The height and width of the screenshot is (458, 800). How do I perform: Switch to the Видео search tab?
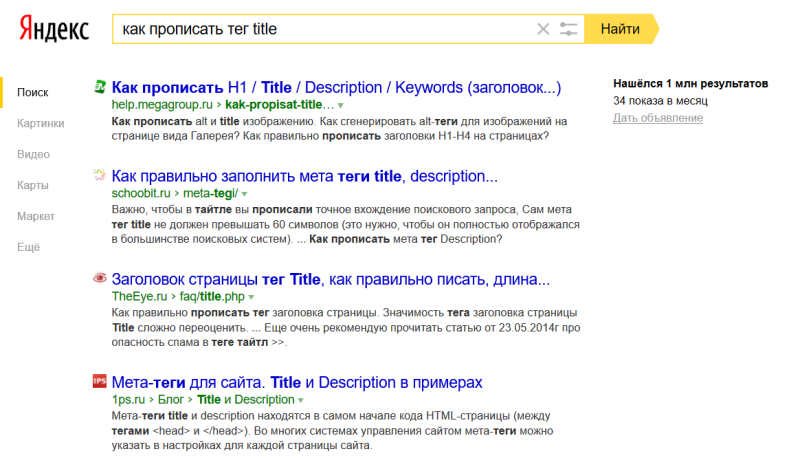tap(33, 155)
